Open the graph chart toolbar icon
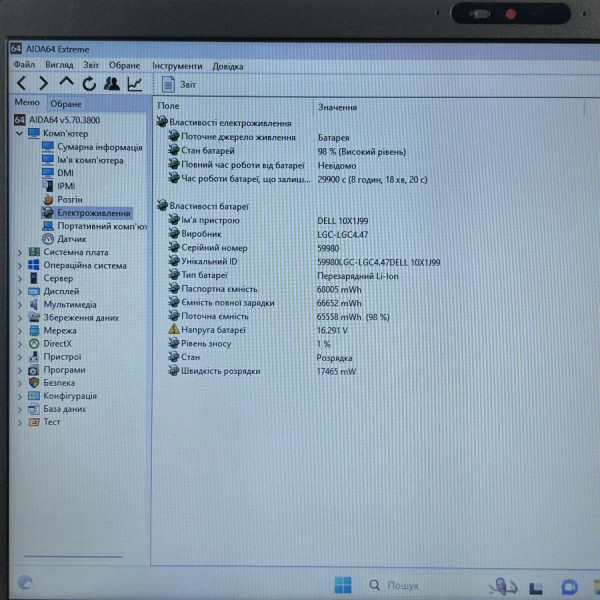The image size is (600, 600). click(135, 84)
